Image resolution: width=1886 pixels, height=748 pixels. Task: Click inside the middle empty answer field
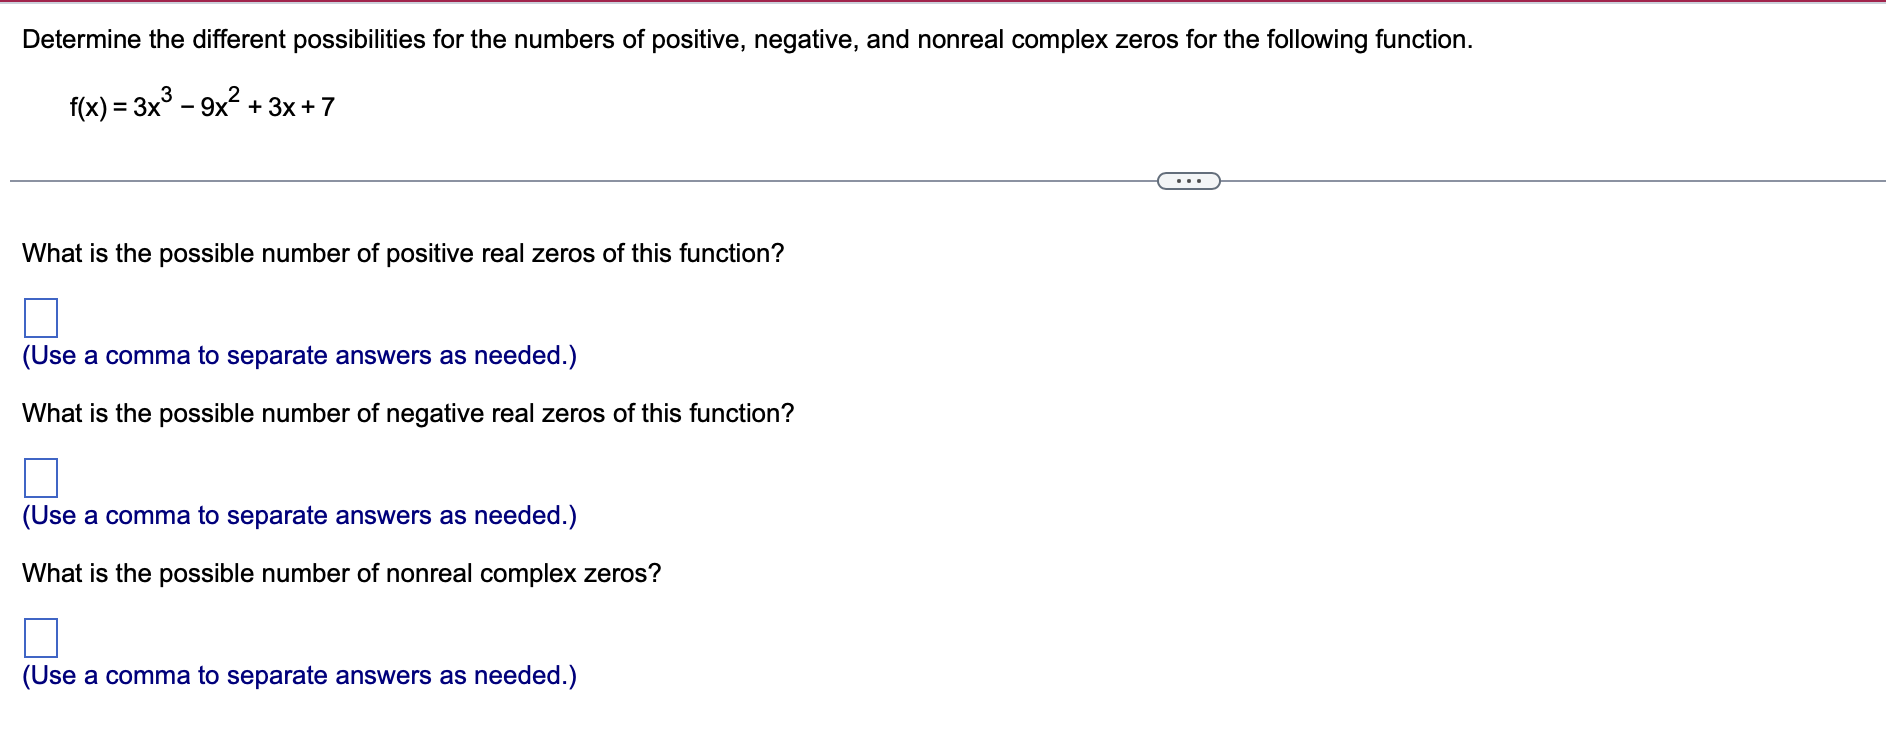[40, 479]
